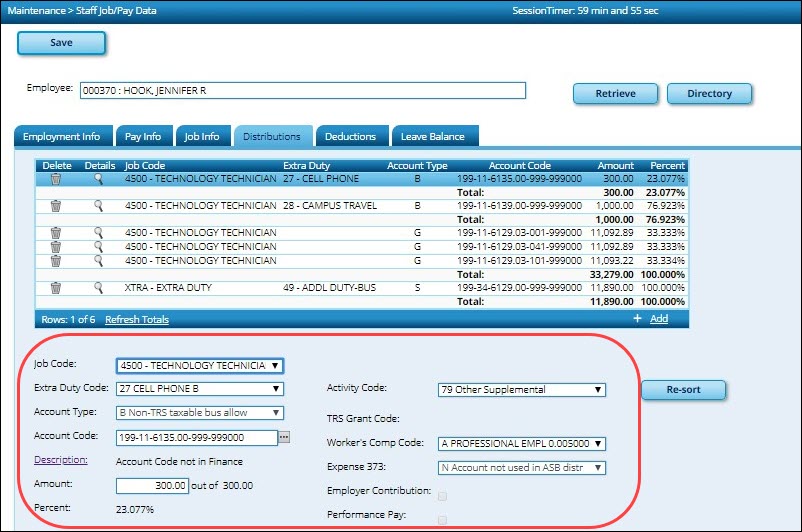Viewport: 802px width, 532px height.
Task: Click the Maintenance > Staff Job/Pay Data breadcrumb
Action: [x=82, y=11]
